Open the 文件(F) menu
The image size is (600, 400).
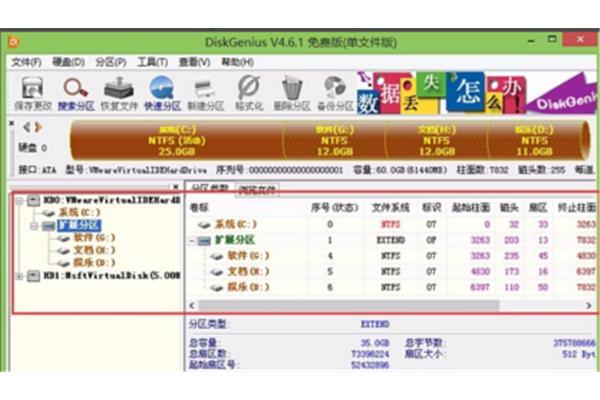click(26, 62)
